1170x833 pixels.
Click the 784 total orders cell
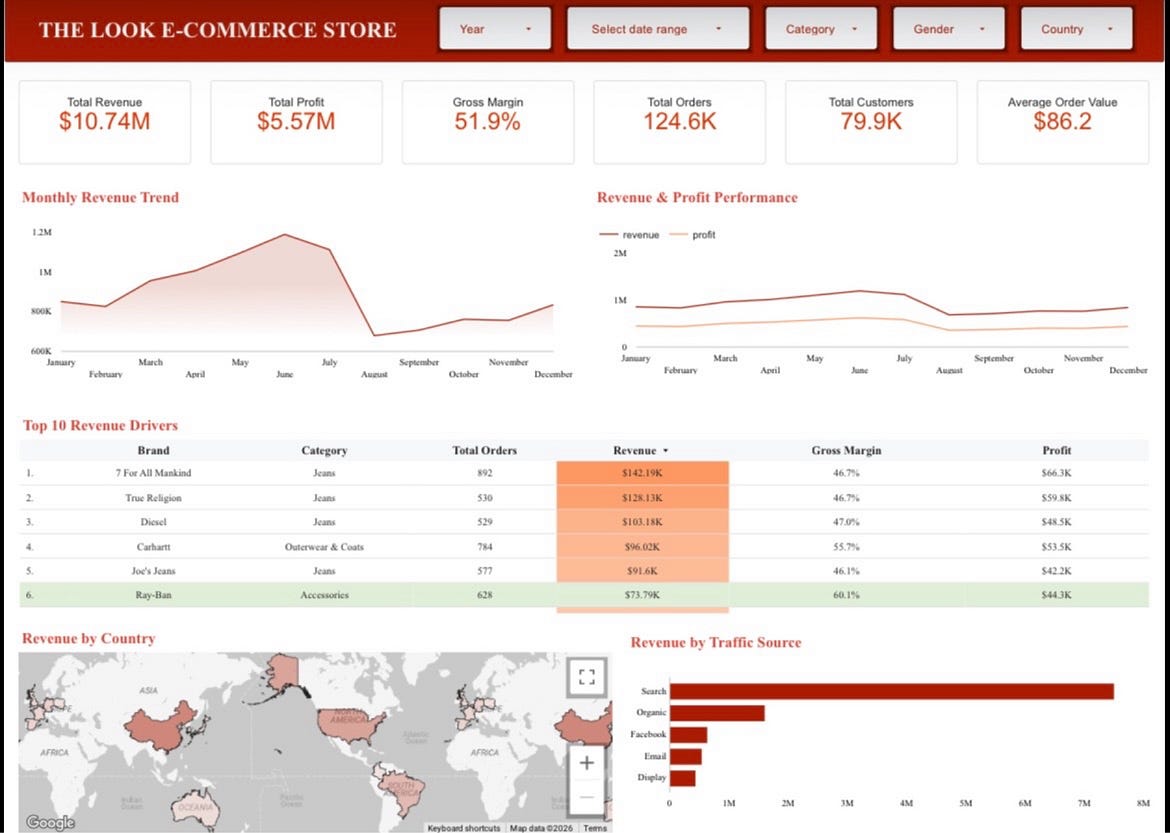coord(484,546)
